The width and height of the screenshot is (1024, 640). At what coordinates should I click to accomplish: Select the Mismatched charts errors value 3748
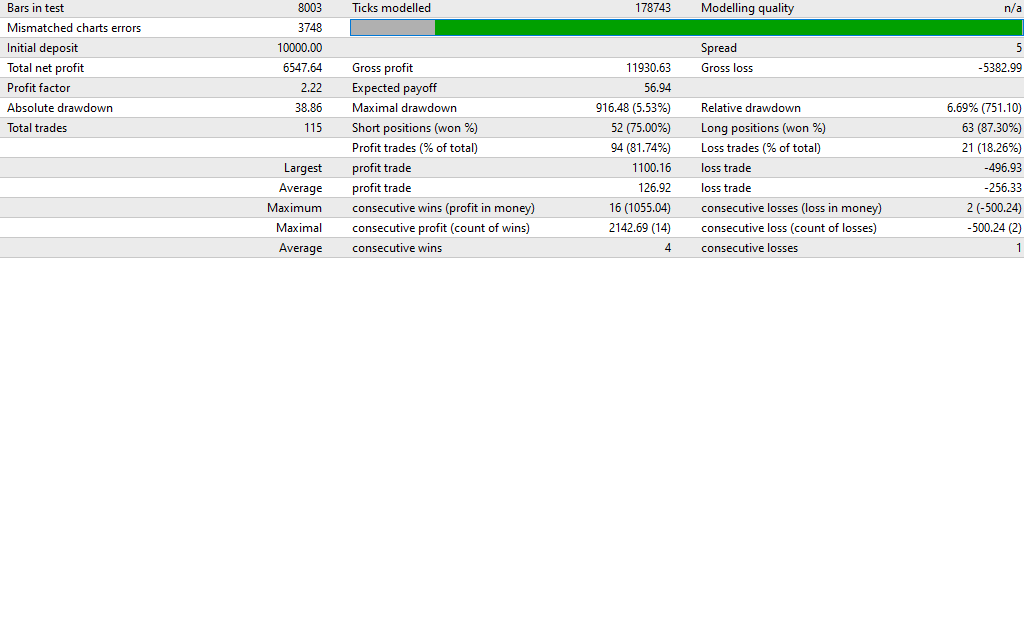click(309, 28)
